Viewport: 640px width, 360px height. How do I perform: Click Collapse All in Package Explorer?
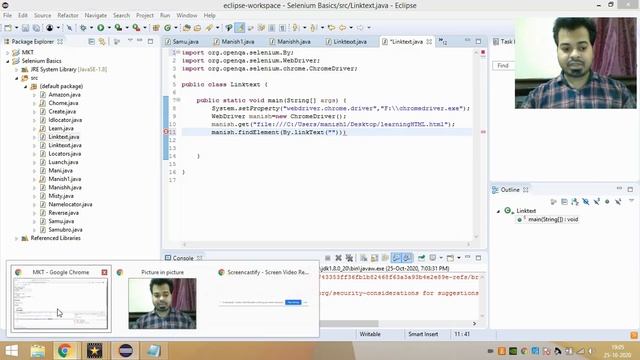(x=91, y=42)
